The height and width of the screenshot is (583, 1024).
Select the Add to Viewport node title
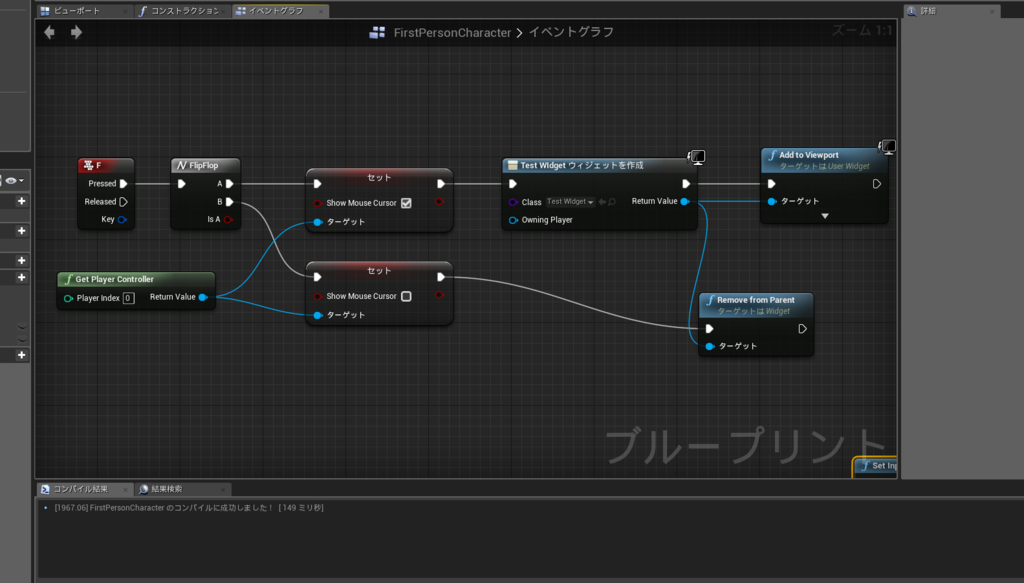808,155
